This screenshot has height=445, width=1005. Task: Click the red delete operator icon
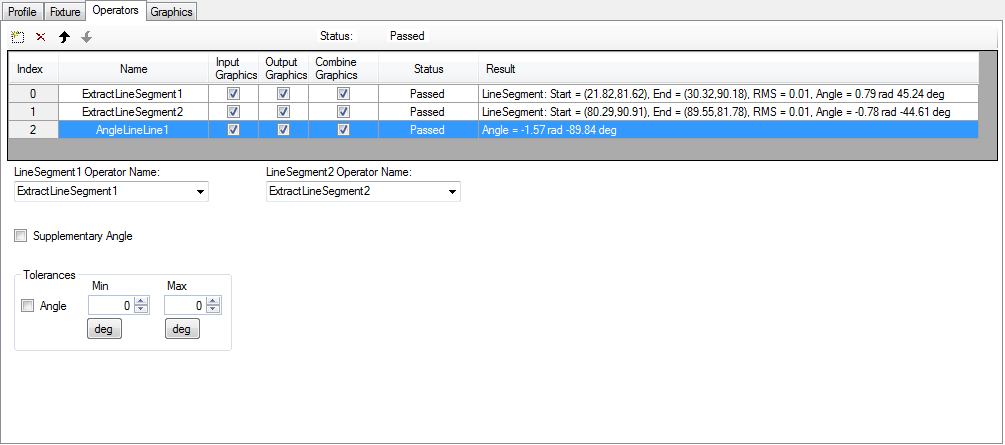coord(41,37)
